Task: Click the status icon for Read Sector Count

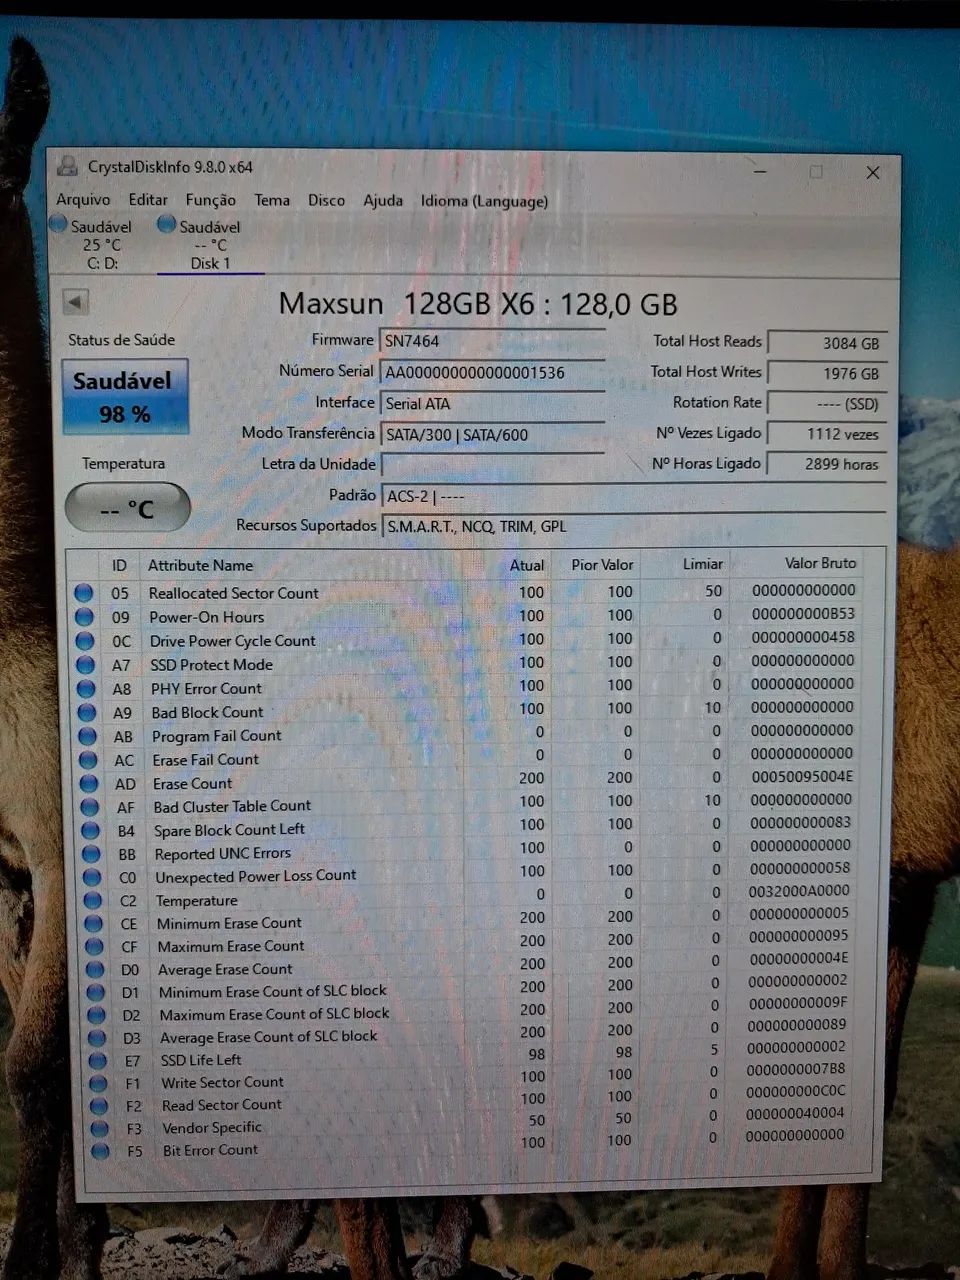Action: tap(98, 1107)
